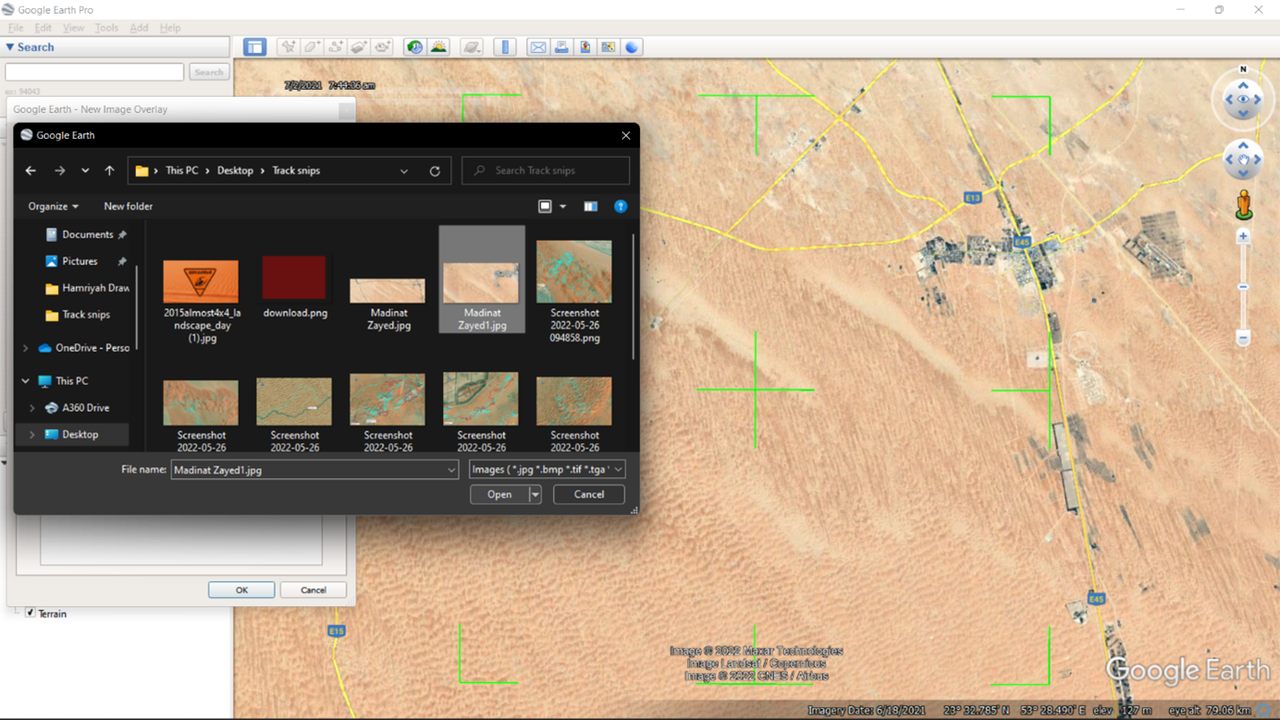Viewport: 1280px width, 720px height.
Task: Open the view options dropdown arrow
Action: tap(563, 206)
